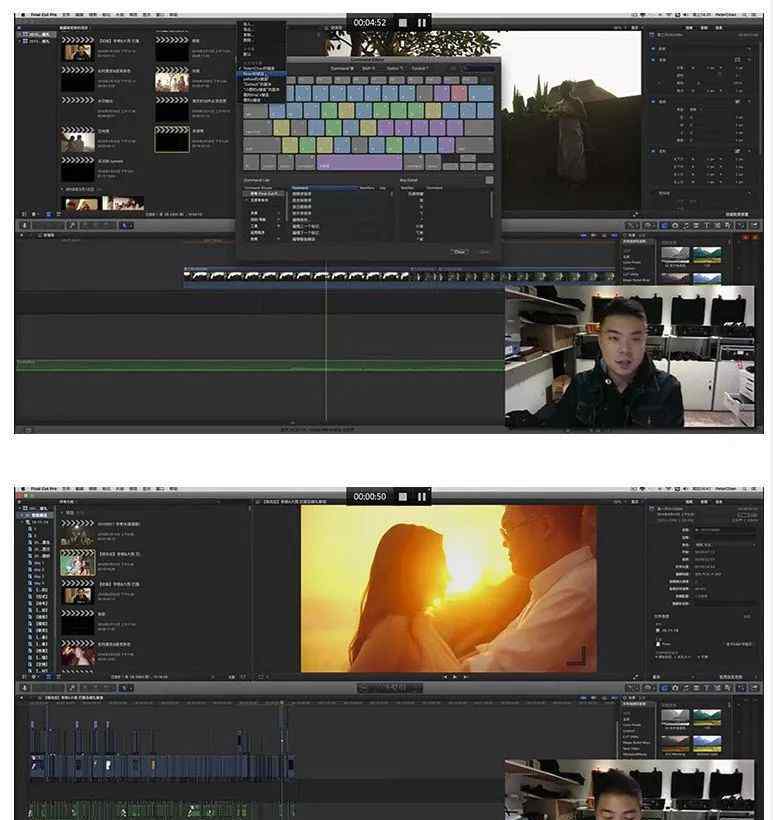Screen dimensions: 773x820
Task: Pick green mountain effect thumbnail, 00:04:52 window
Action: (707, 254)
